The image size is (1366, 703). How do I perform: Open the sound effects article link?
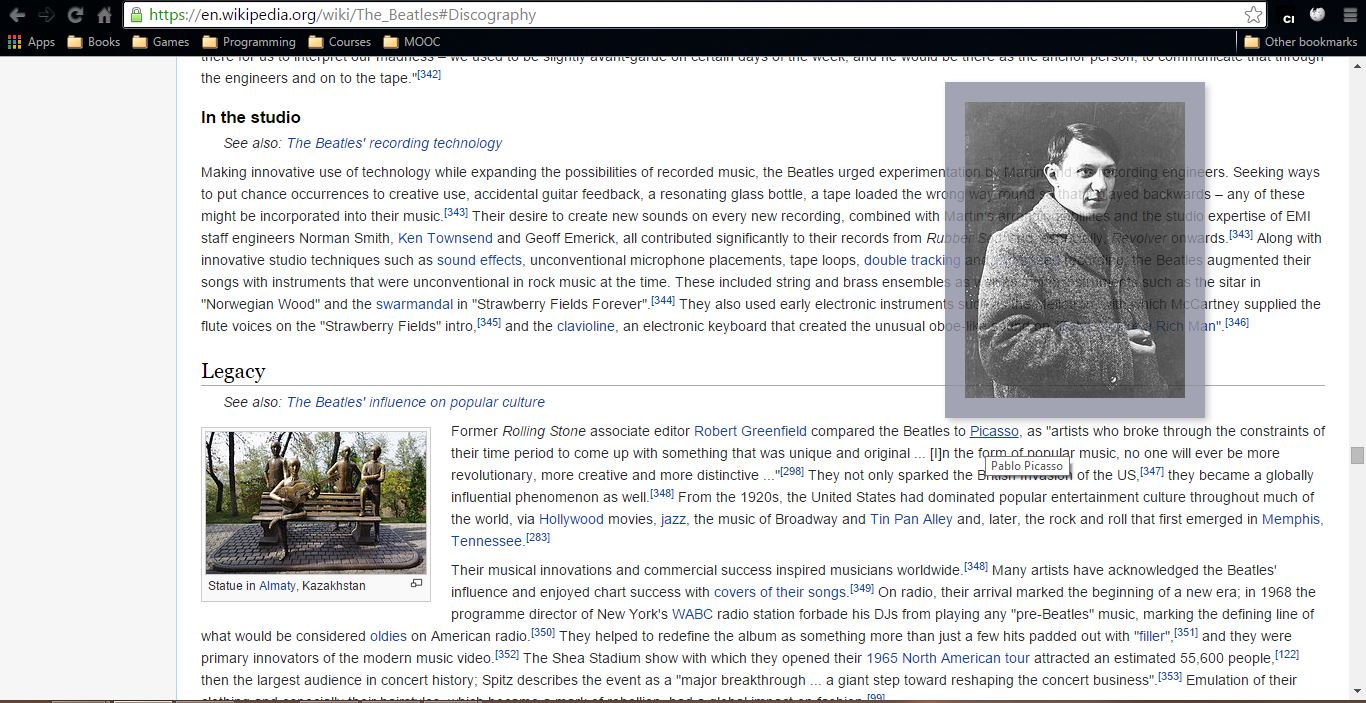click(x=479, y=260)
